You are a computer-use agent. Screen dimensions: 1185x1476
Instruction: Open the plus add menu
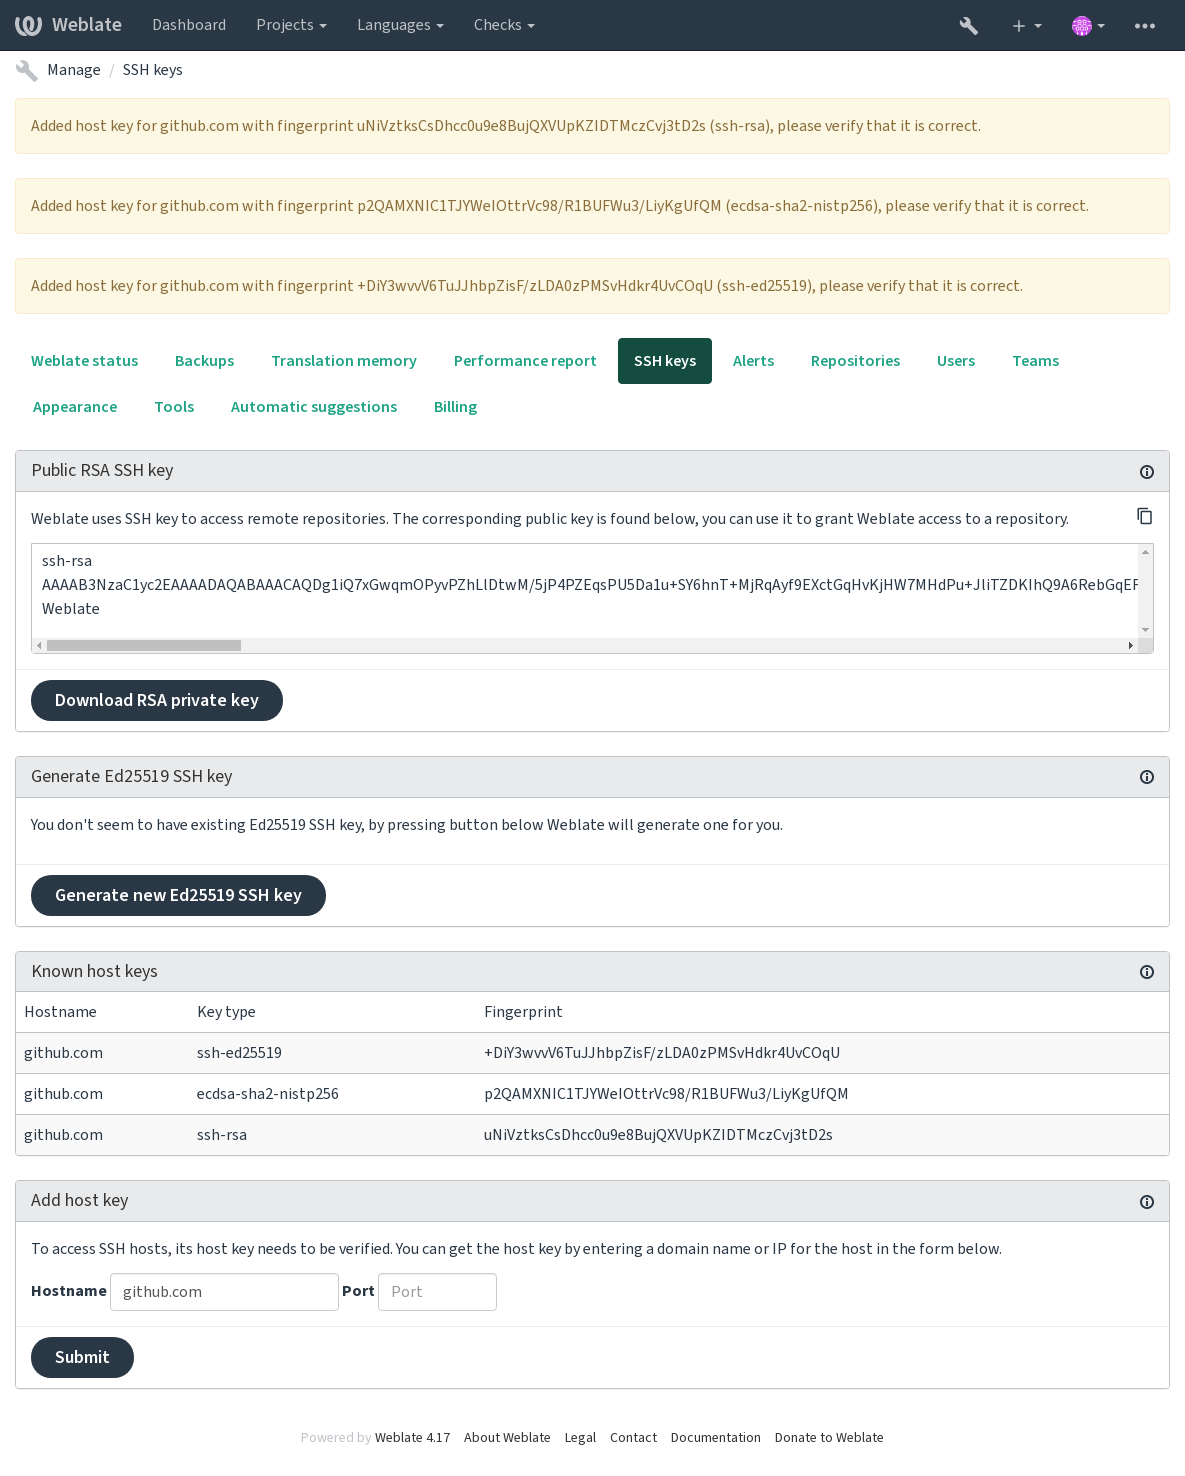(x=1026, y=26)
